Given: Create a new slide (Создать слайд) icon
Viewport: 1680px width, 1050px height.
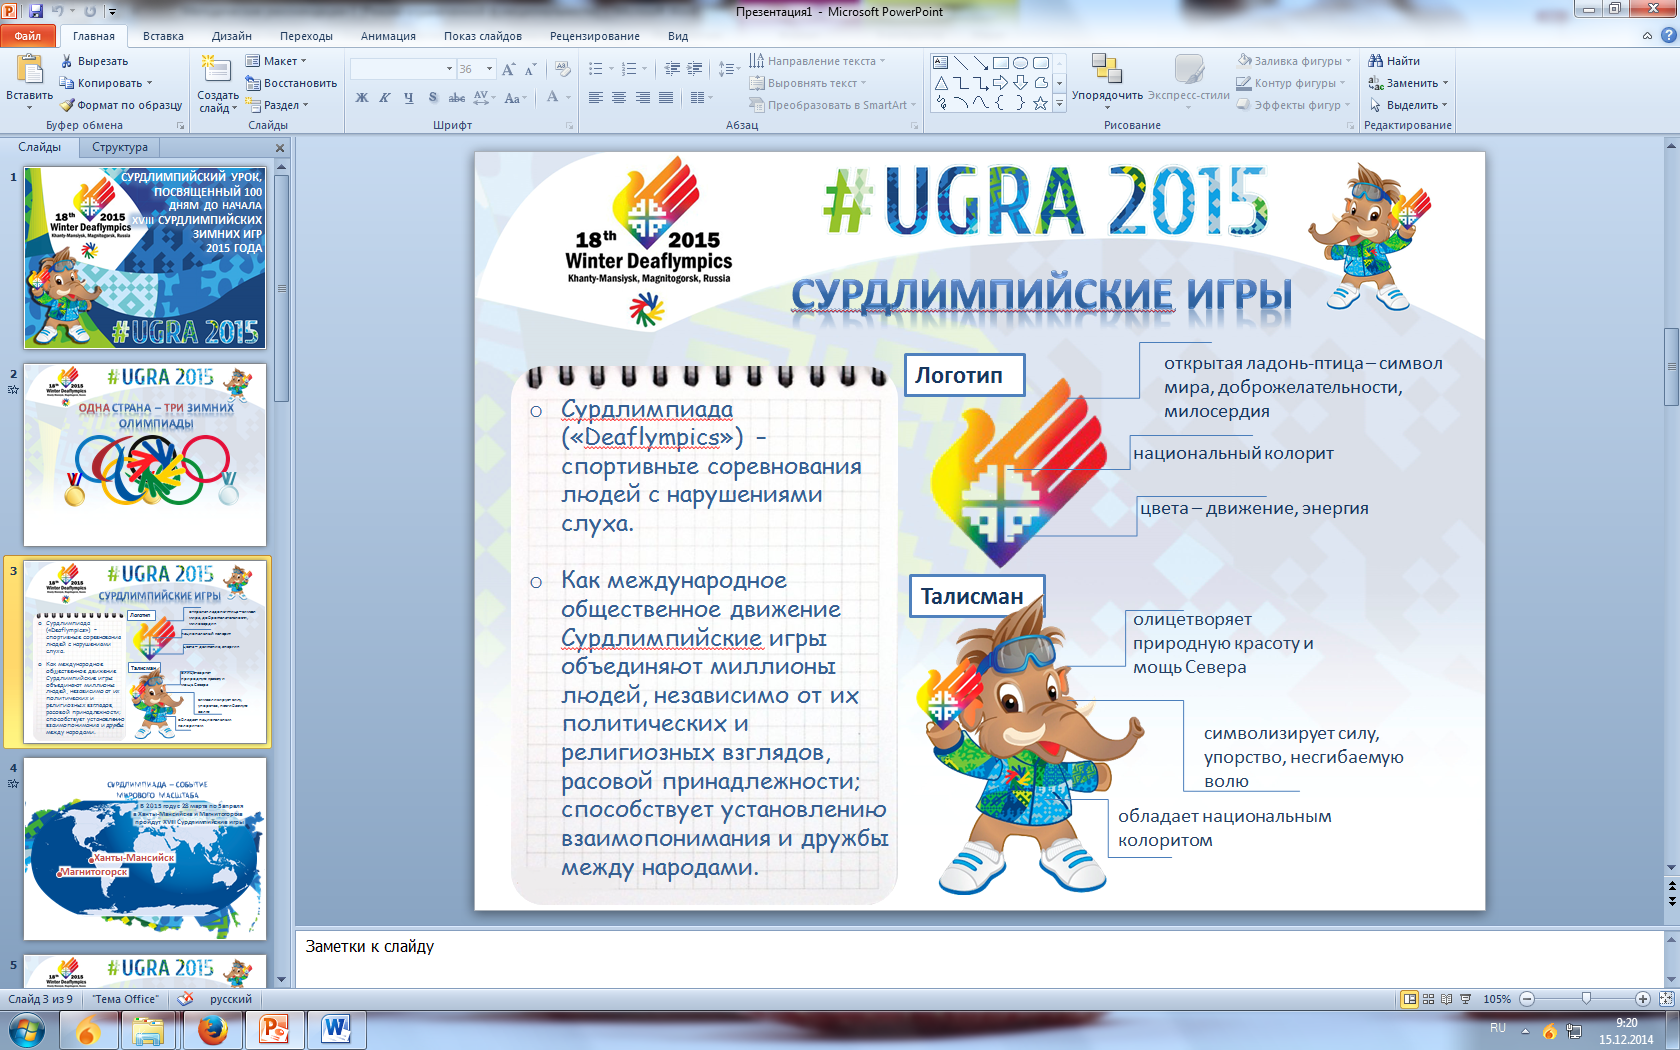Looking at the screenshot, I should [216, 70].
